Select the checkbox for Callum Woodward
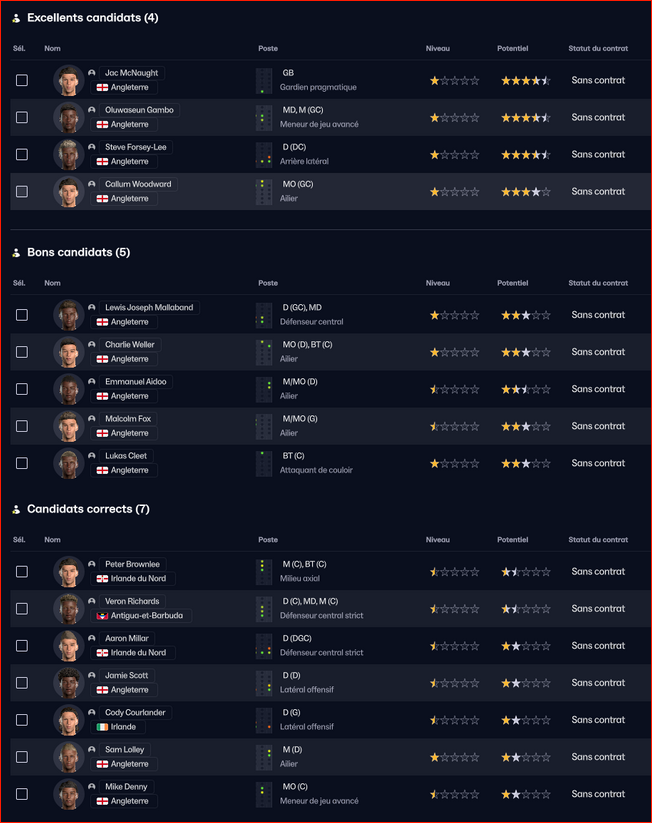 [22, 191]
